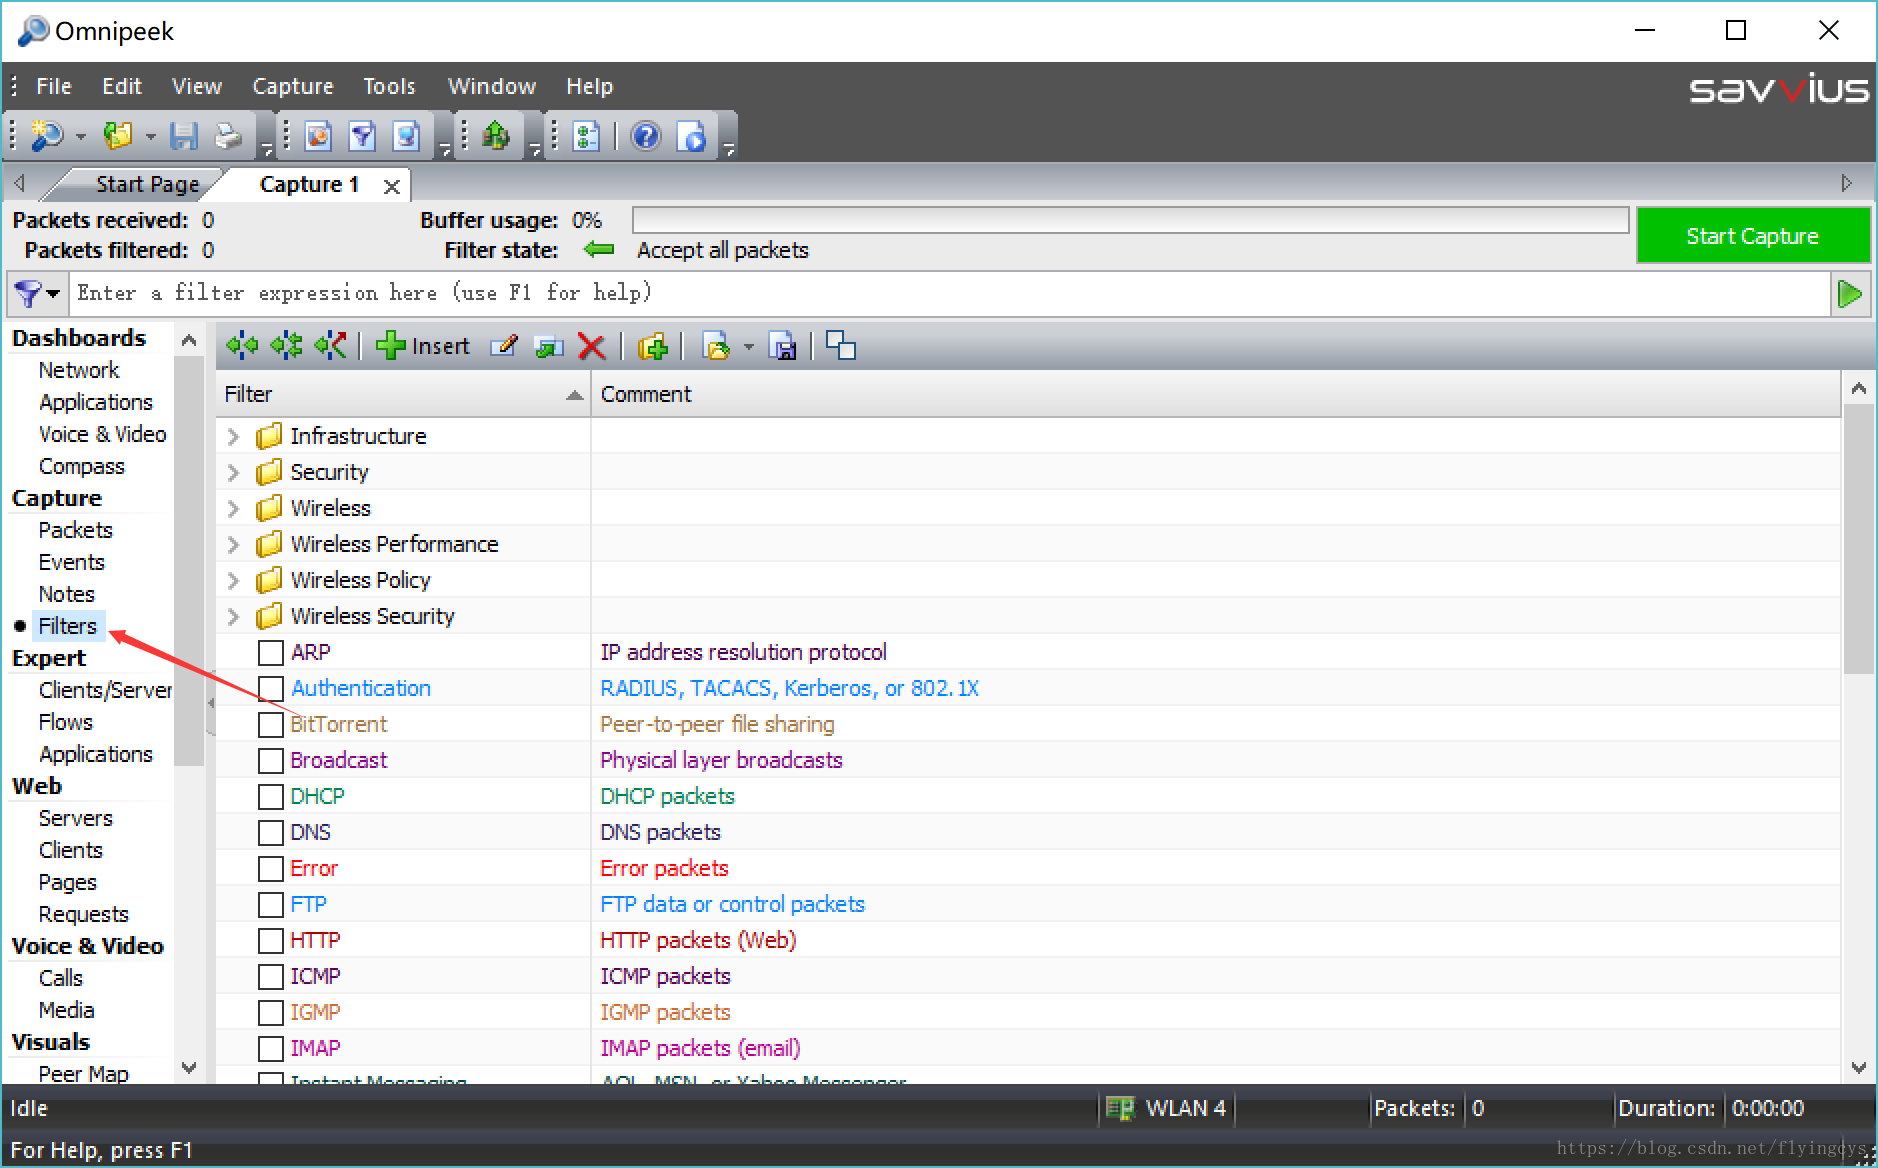The height and width of the screenshot is (1168, 1878).
Task: Click the funnel icon beside filter expression box
Action: pos(29,293)
